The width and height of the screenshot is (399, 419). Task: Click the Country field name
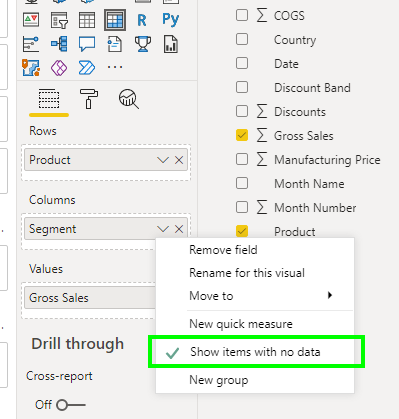pos(295,40)
